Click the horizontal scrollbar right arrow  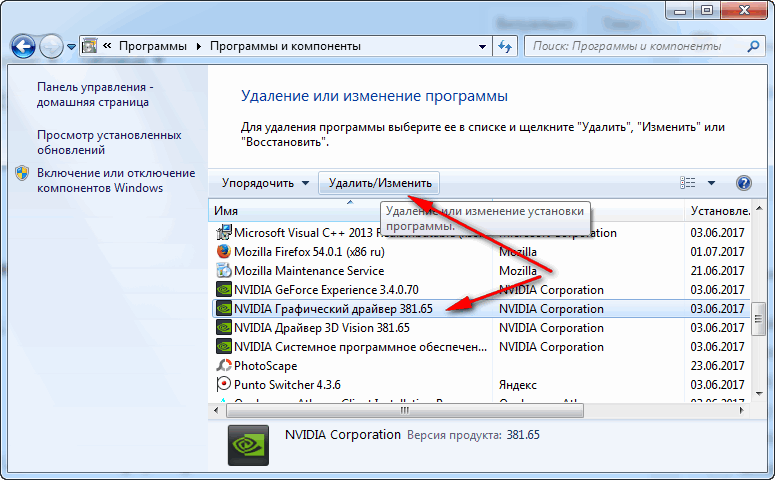pyautogui.click(x=741, y=410)
